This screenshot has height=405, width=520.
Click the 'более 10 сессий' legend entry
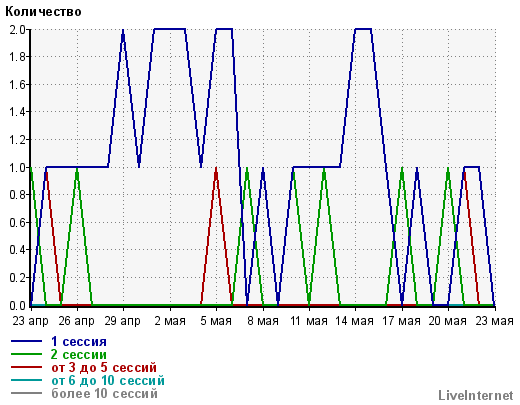point(104,393)
